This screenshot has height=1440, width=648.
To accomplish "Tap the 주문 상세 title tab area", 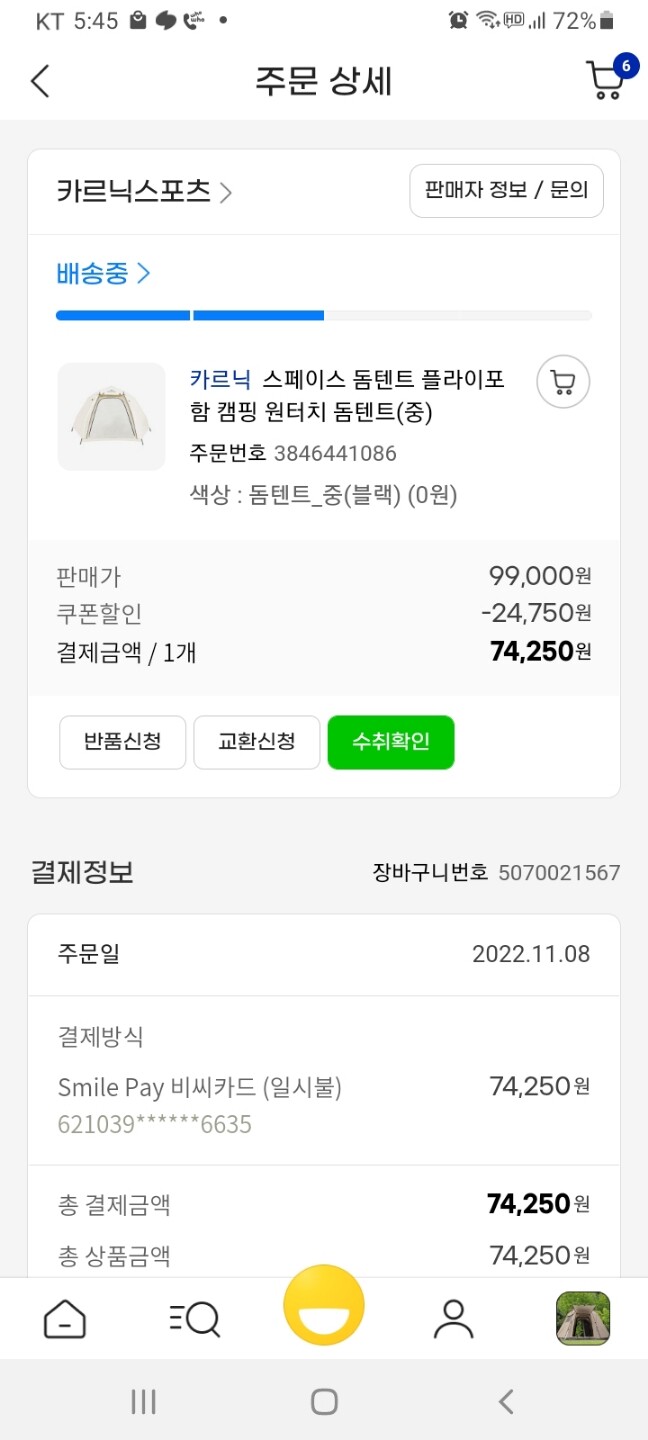I will pos(324,80).
